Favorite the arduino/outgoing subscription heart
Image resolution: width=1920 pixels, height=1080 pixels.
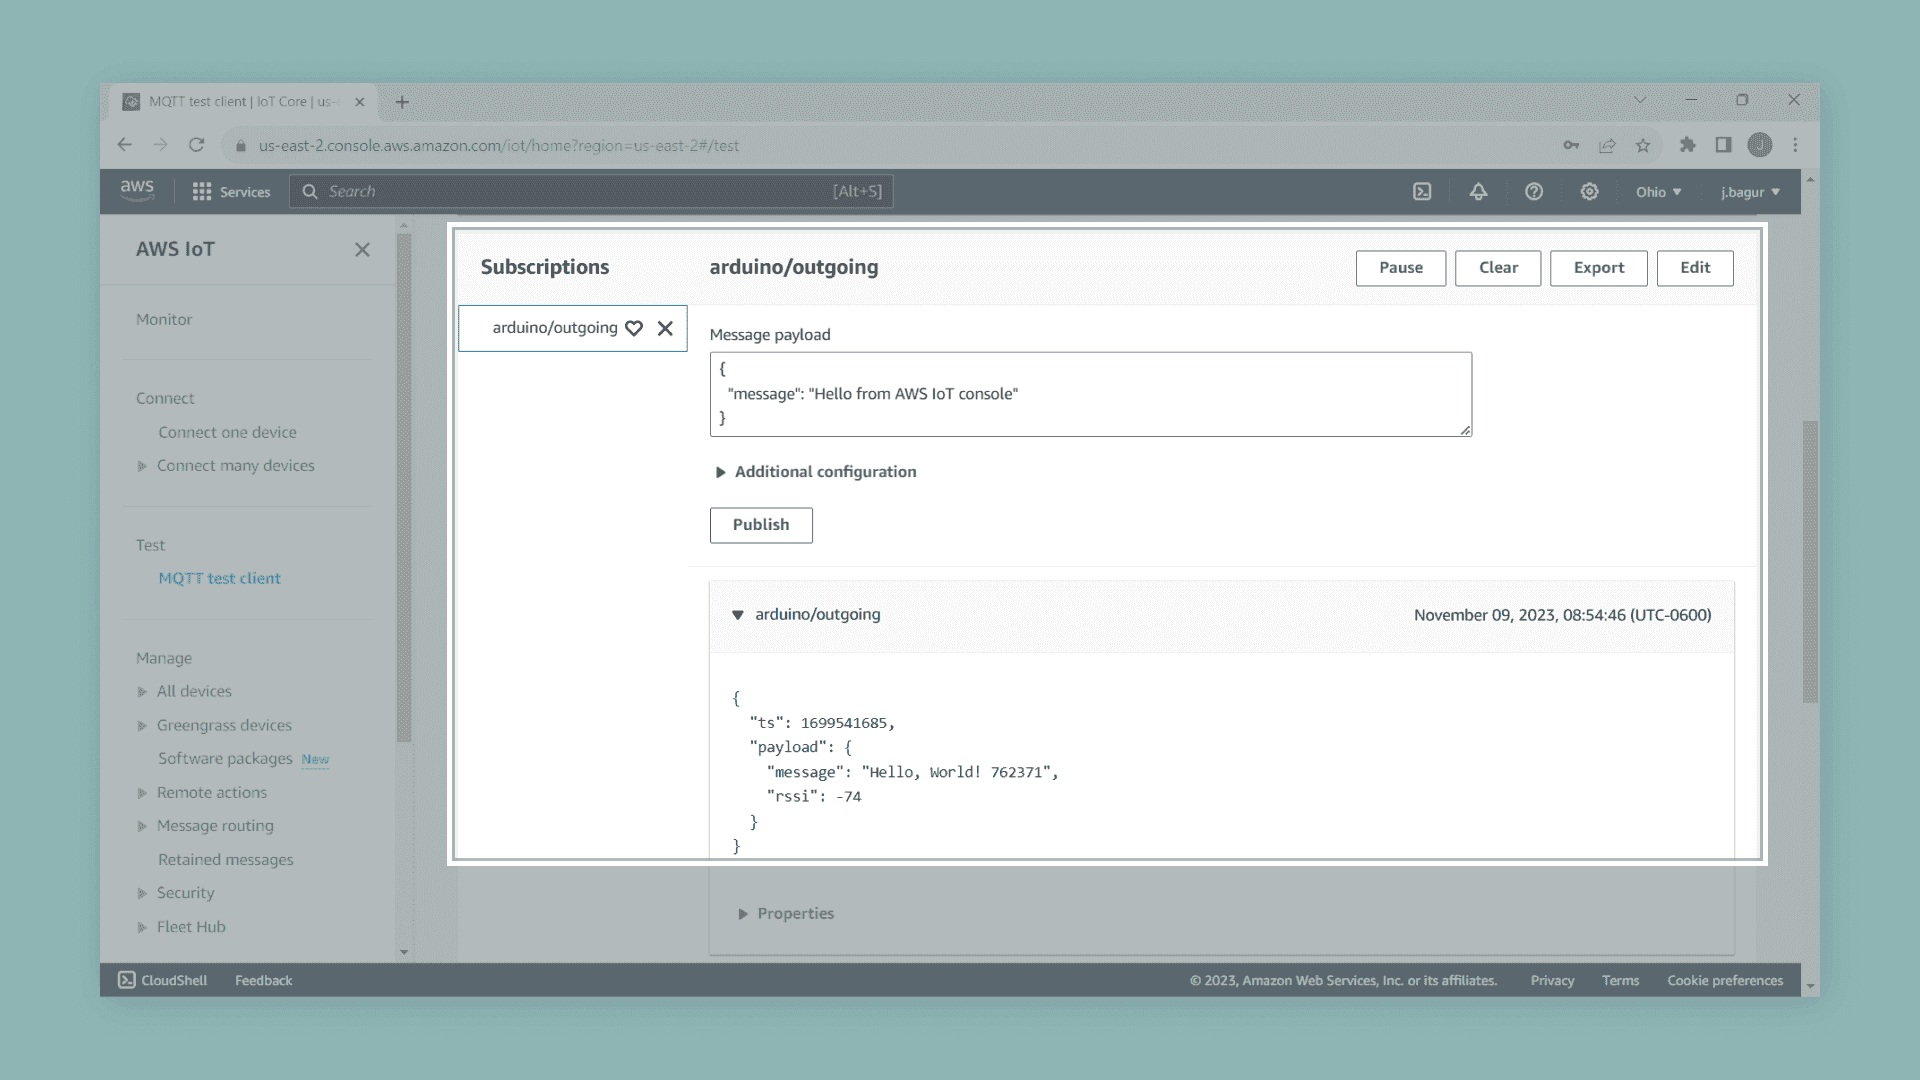coord(634,328)
